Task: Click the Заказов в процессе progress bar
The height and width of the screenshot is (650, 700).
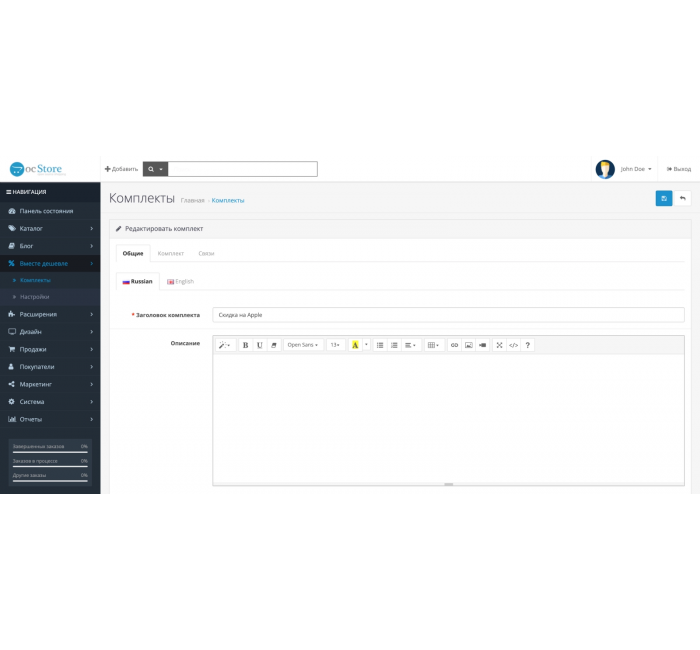Action: click(x=50, y=467)
